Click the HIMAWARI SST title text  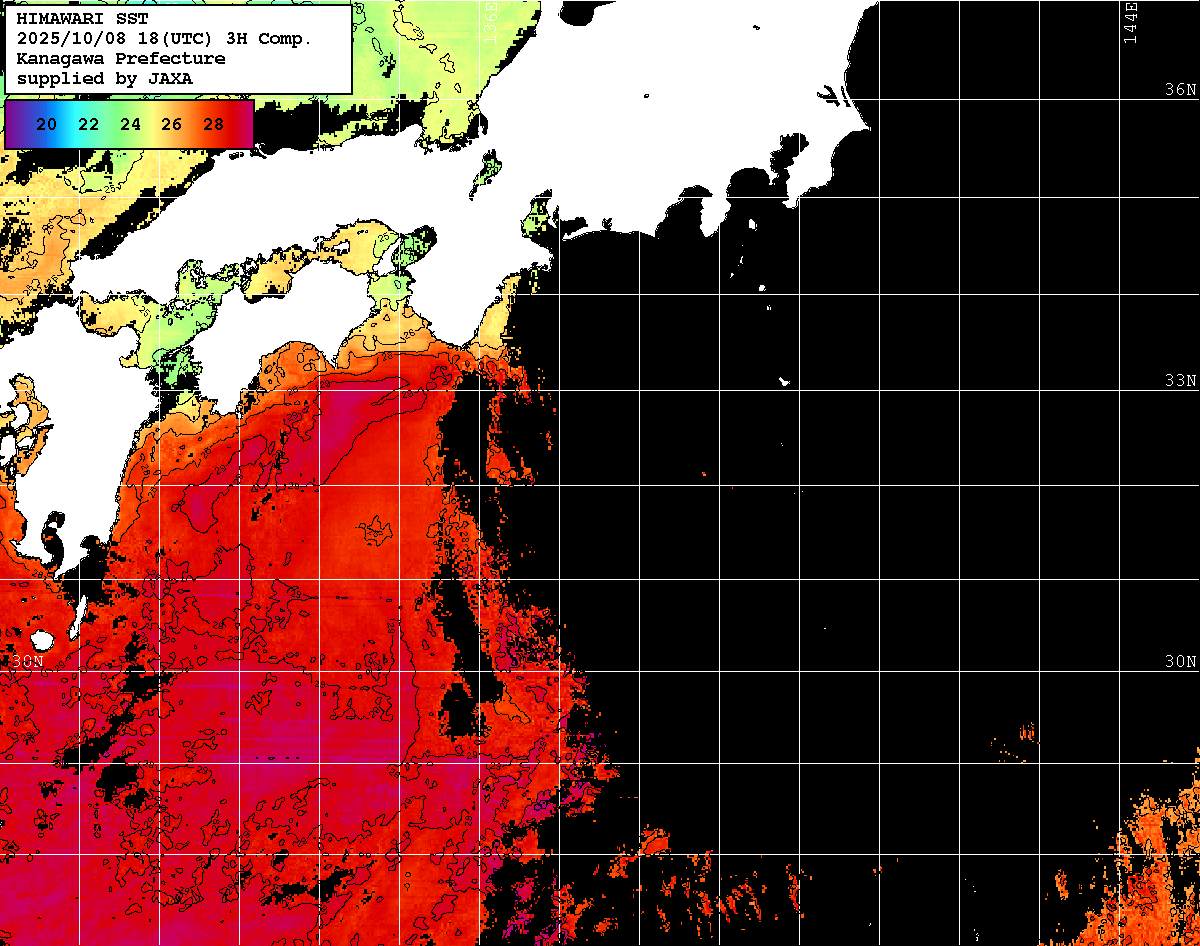(82, 18)
